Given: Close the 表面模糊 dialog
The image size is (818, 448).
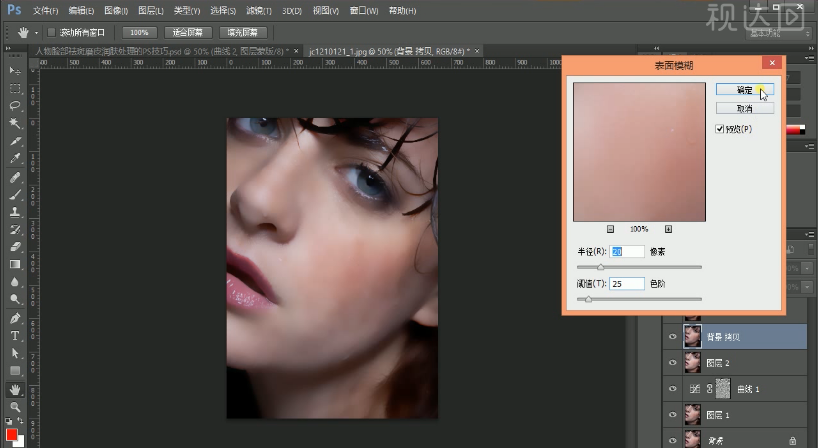Looking at the screenshot, I should [772, 63].
